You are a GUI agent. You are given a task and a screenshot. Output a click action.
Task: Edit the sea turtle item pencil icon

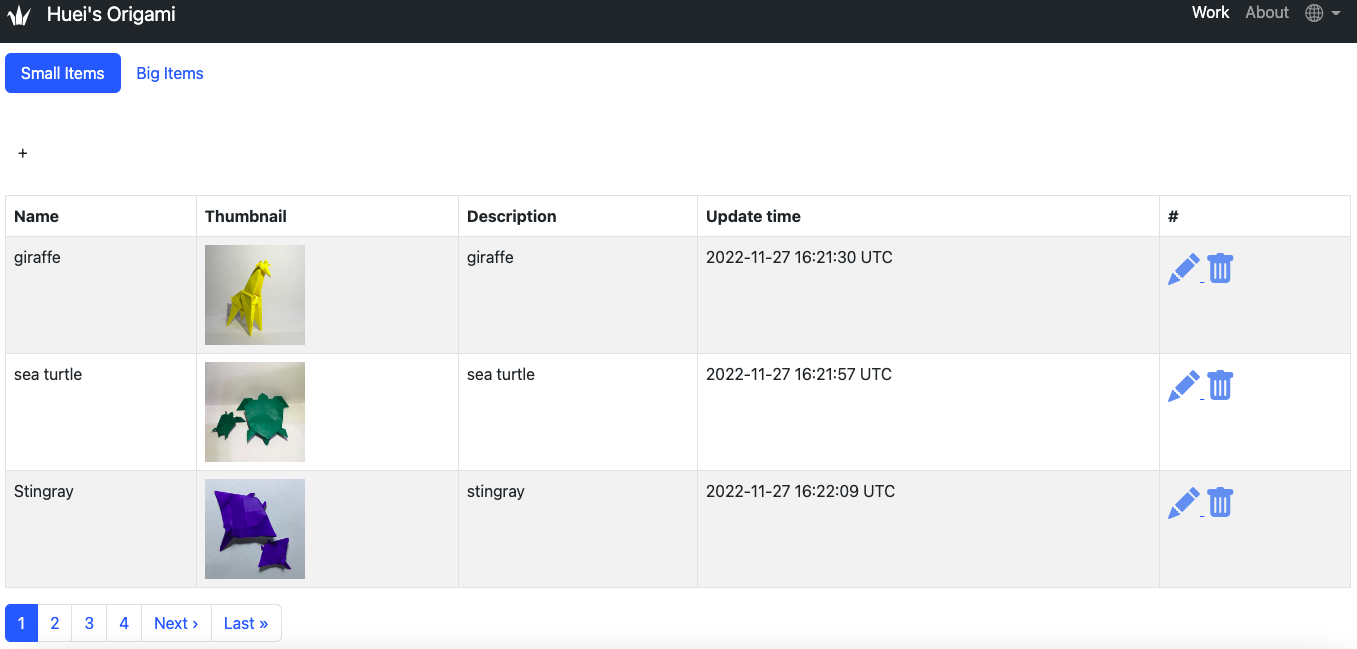point(1184,386)
